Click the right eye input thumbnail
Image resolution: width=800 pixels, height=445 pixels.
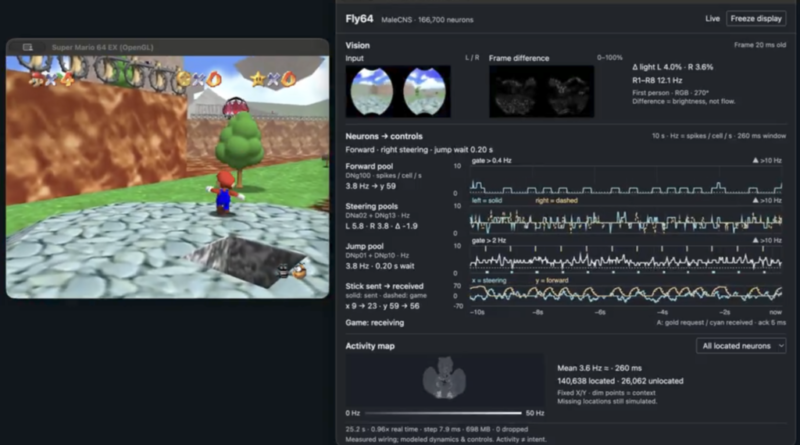click(424, 92)
